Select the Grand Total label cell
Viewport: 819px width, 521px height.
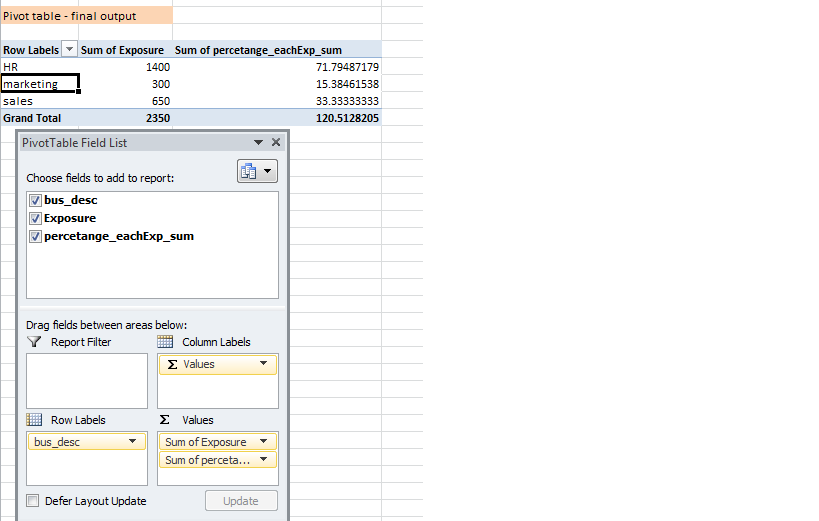tap(40, 118)
